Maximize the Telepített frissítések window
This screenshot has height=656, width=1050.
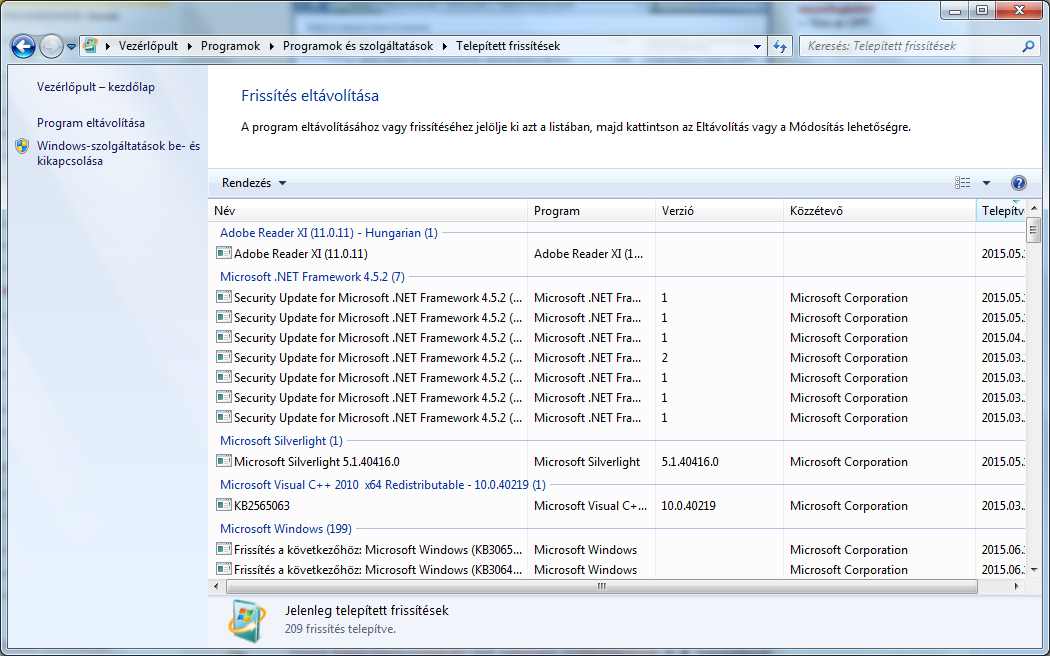[982, 10]
